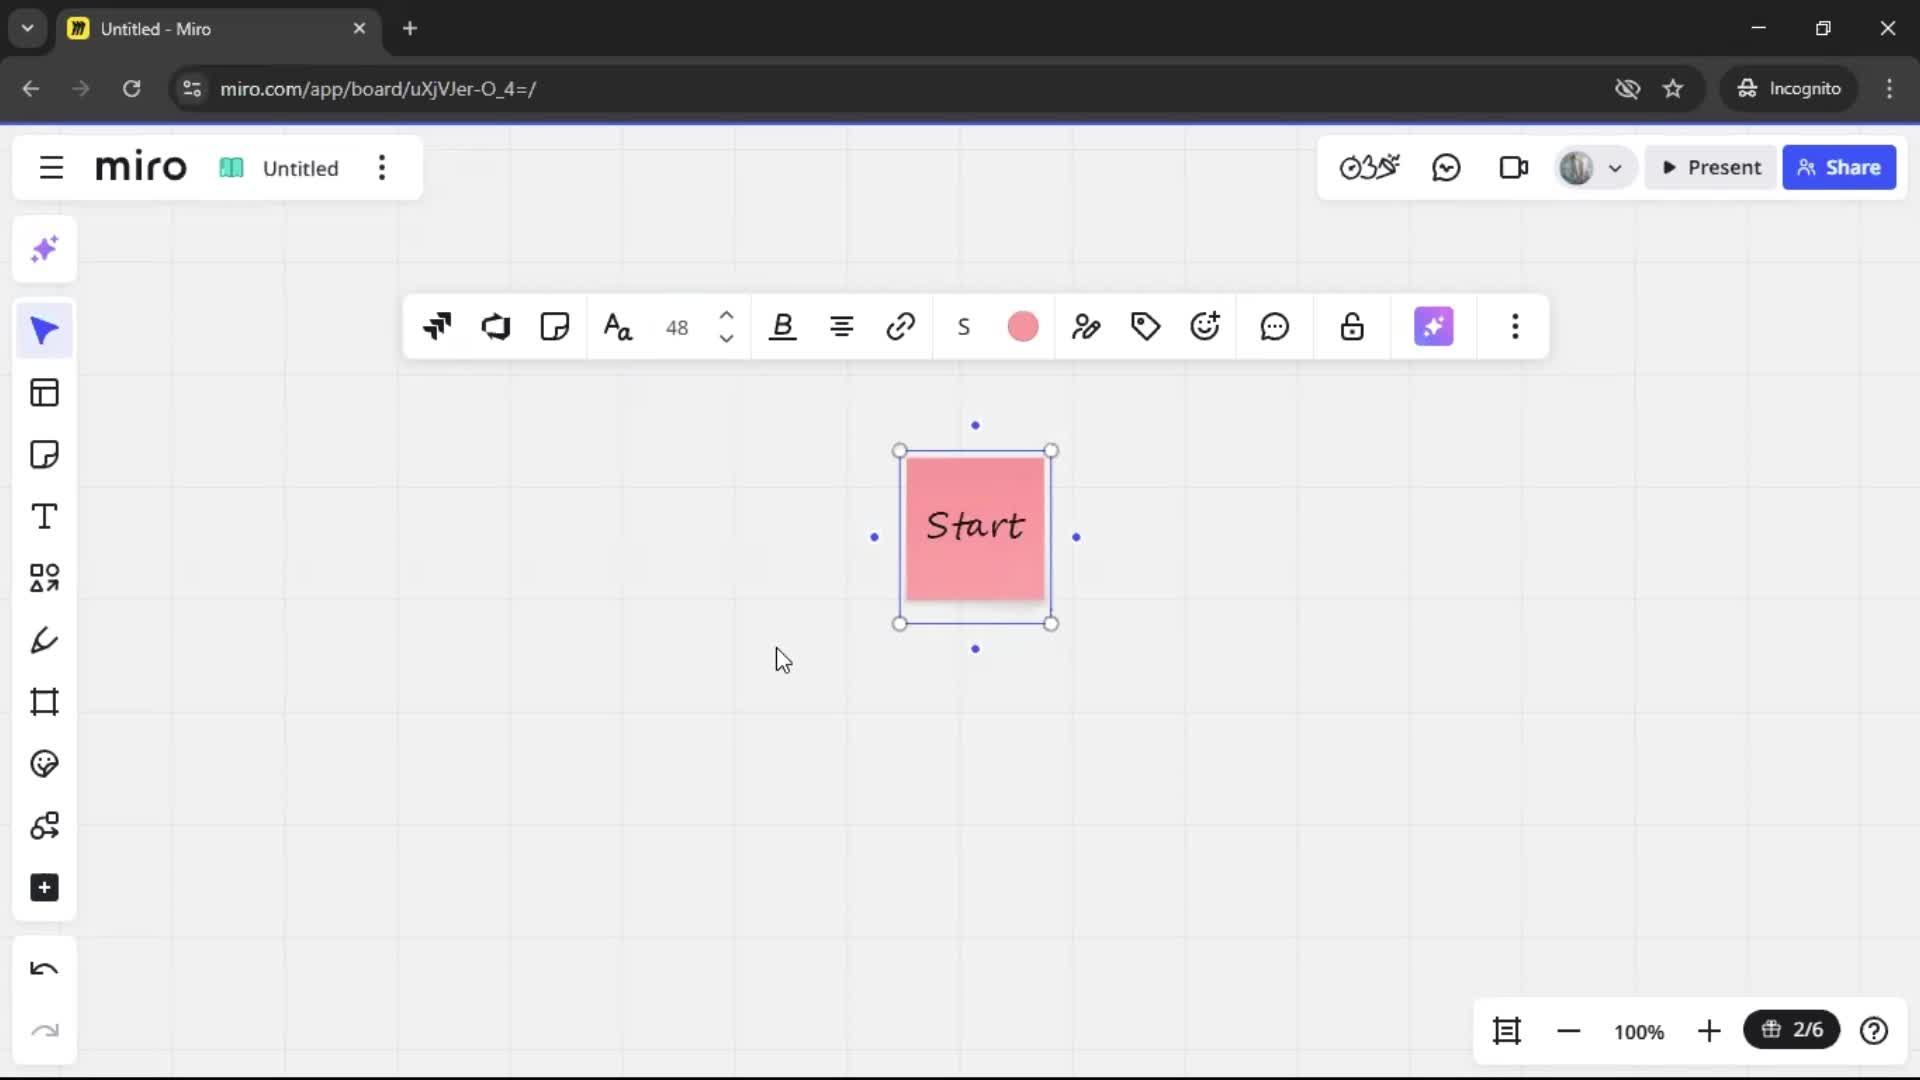Image resolution: width=1920 pixels, height=1080 pixels.
Task: Click the first arrows icon in sticky toolbar
Action: [437, 327]
